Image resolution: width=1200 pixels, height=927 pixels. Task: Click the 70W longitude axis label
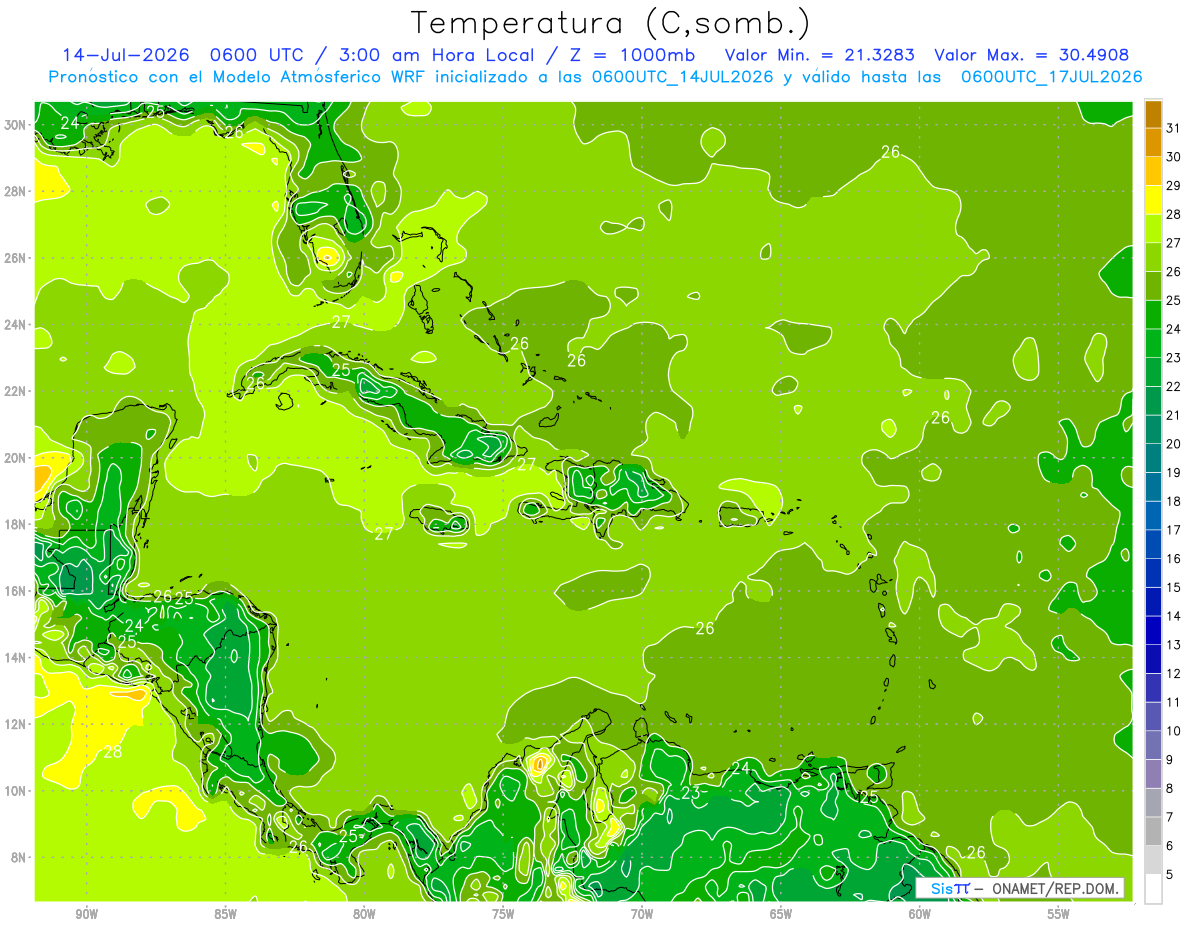coord(642,914)
